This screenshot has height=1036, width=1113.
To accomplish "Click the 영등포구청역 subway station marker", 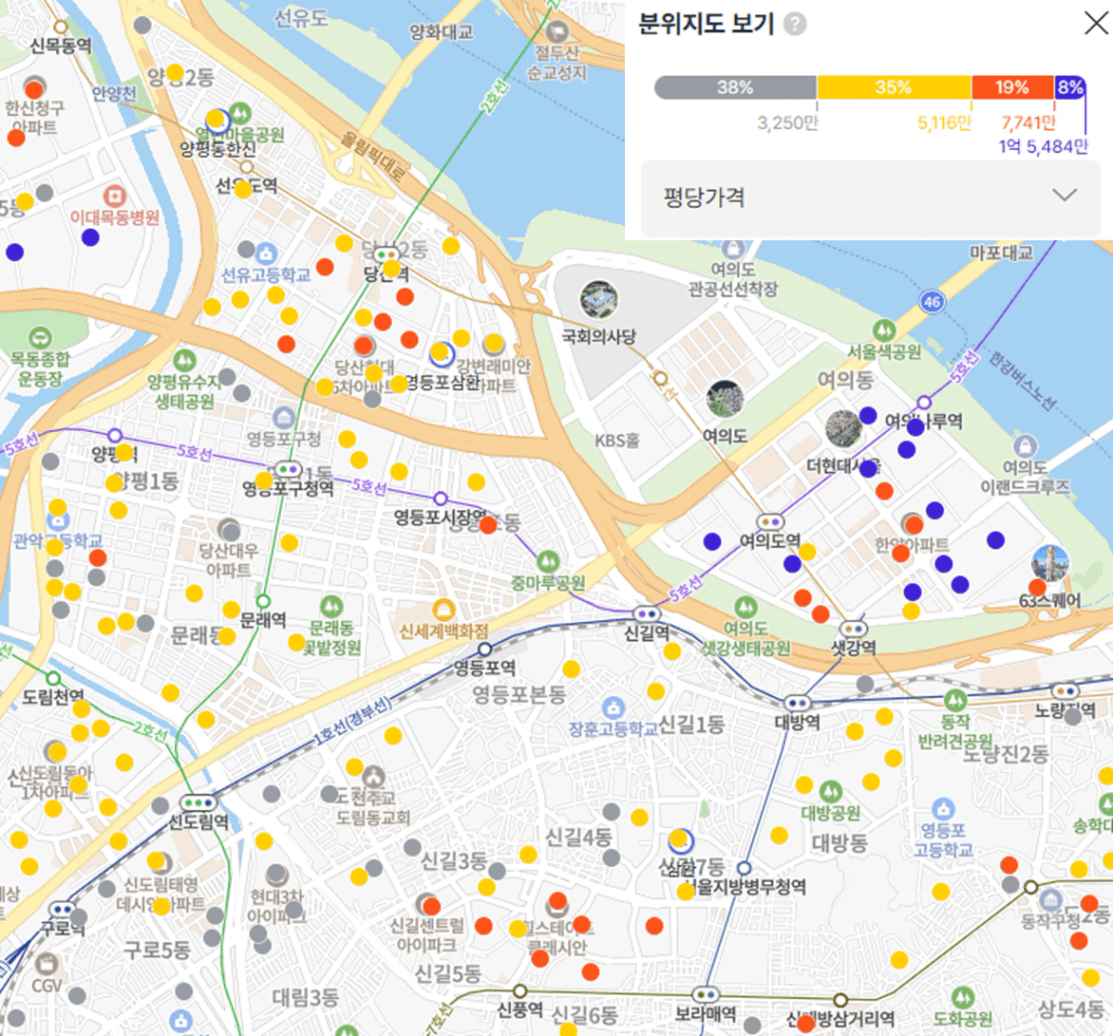I will coord(287,470).
